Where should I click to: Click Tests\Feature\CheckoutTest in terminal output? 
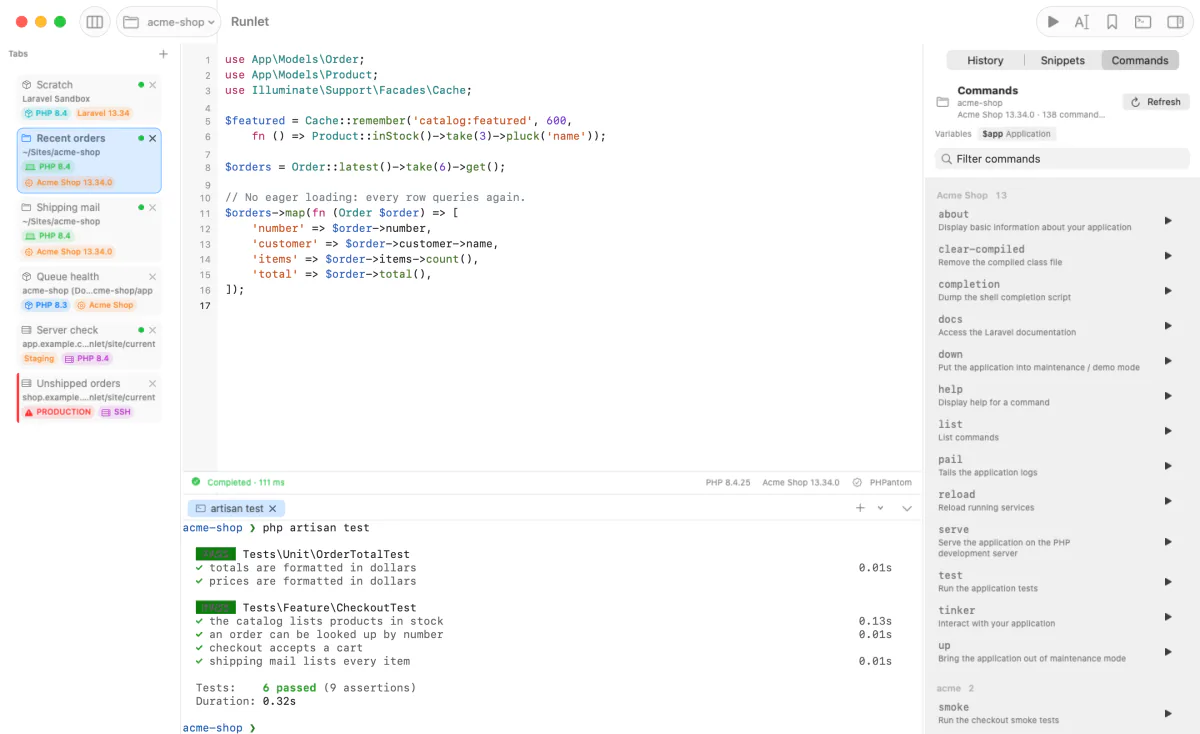point(329,608)
